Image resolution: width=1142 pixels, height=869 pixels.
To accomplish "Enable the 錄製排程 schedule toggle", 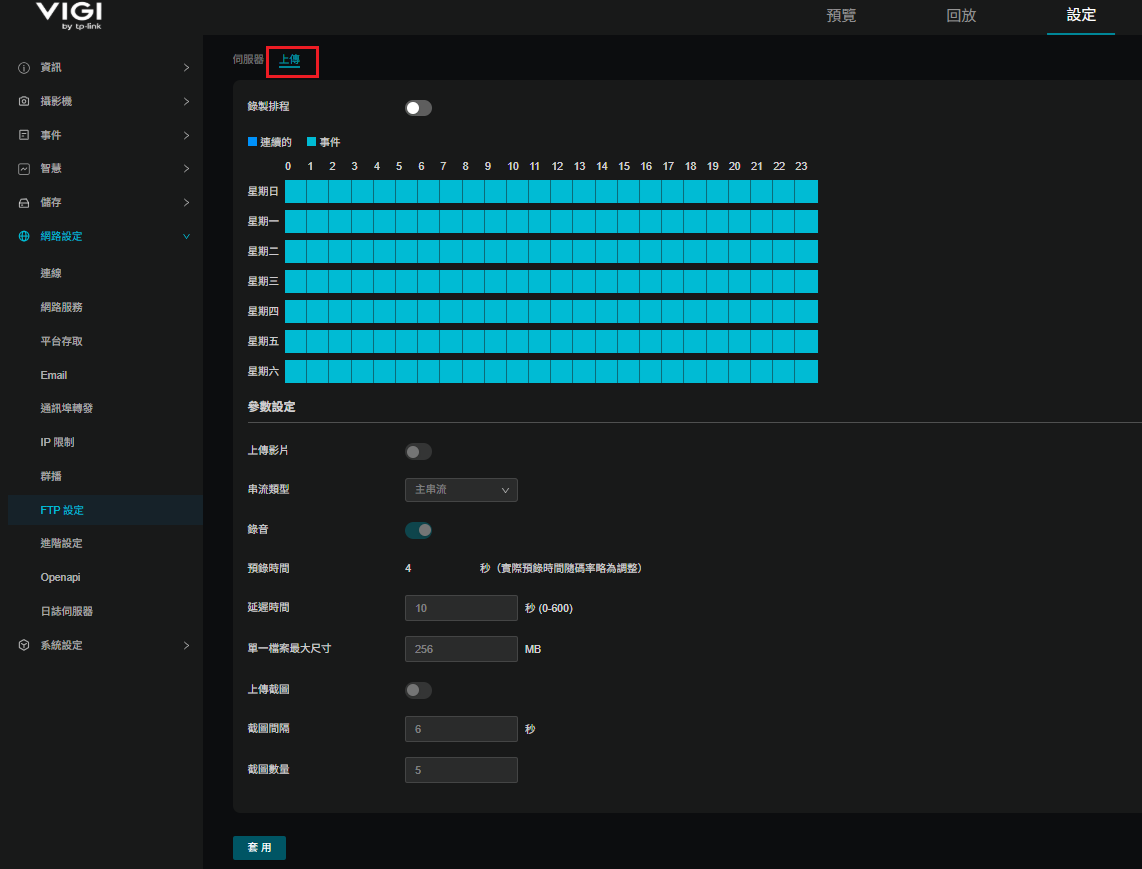I will coord(418,108).
